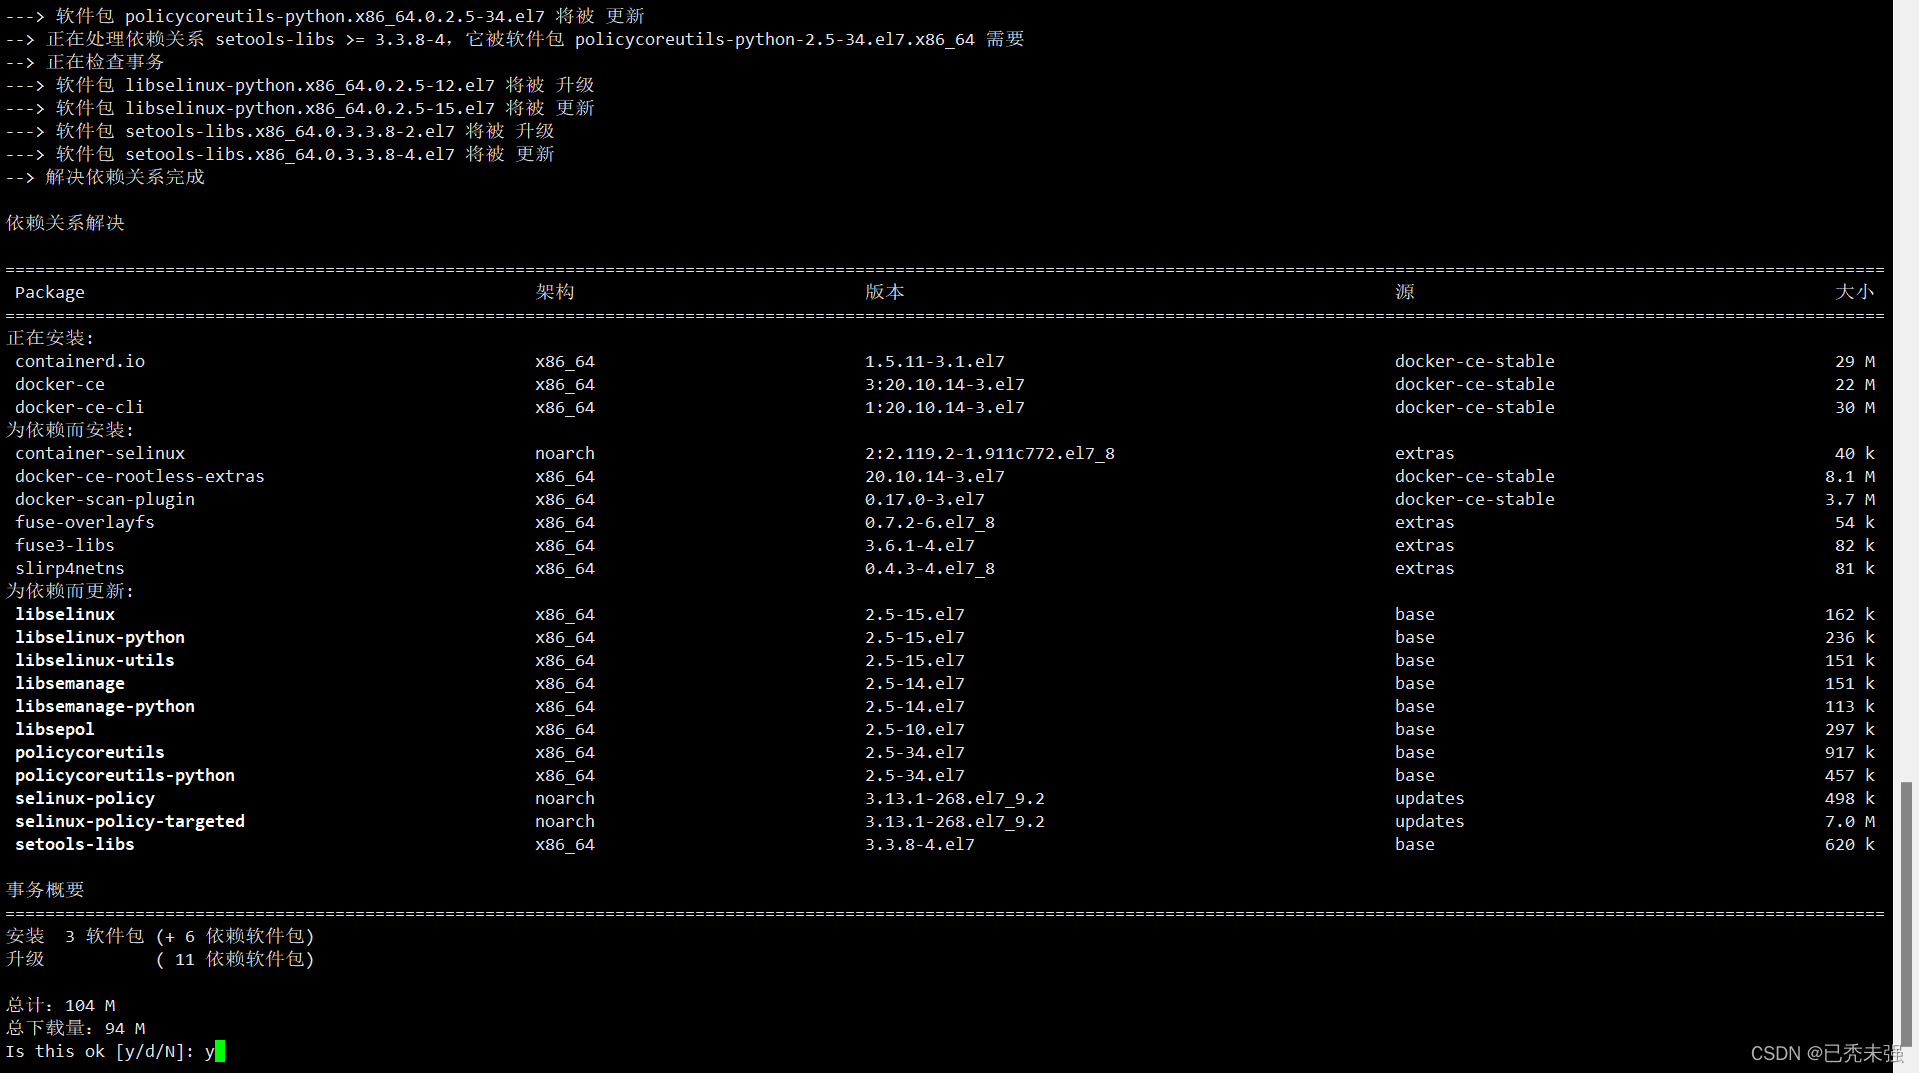Click 'extras' source of fuse-overlayfs row
Image resolution: width=1919 pixels, height=1073 pixels.
(x=1425, y=522)
